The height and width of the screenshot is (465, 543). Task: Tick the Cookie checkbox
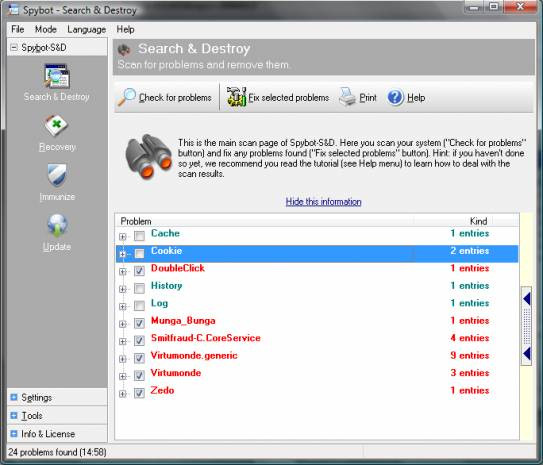[140, 253]
